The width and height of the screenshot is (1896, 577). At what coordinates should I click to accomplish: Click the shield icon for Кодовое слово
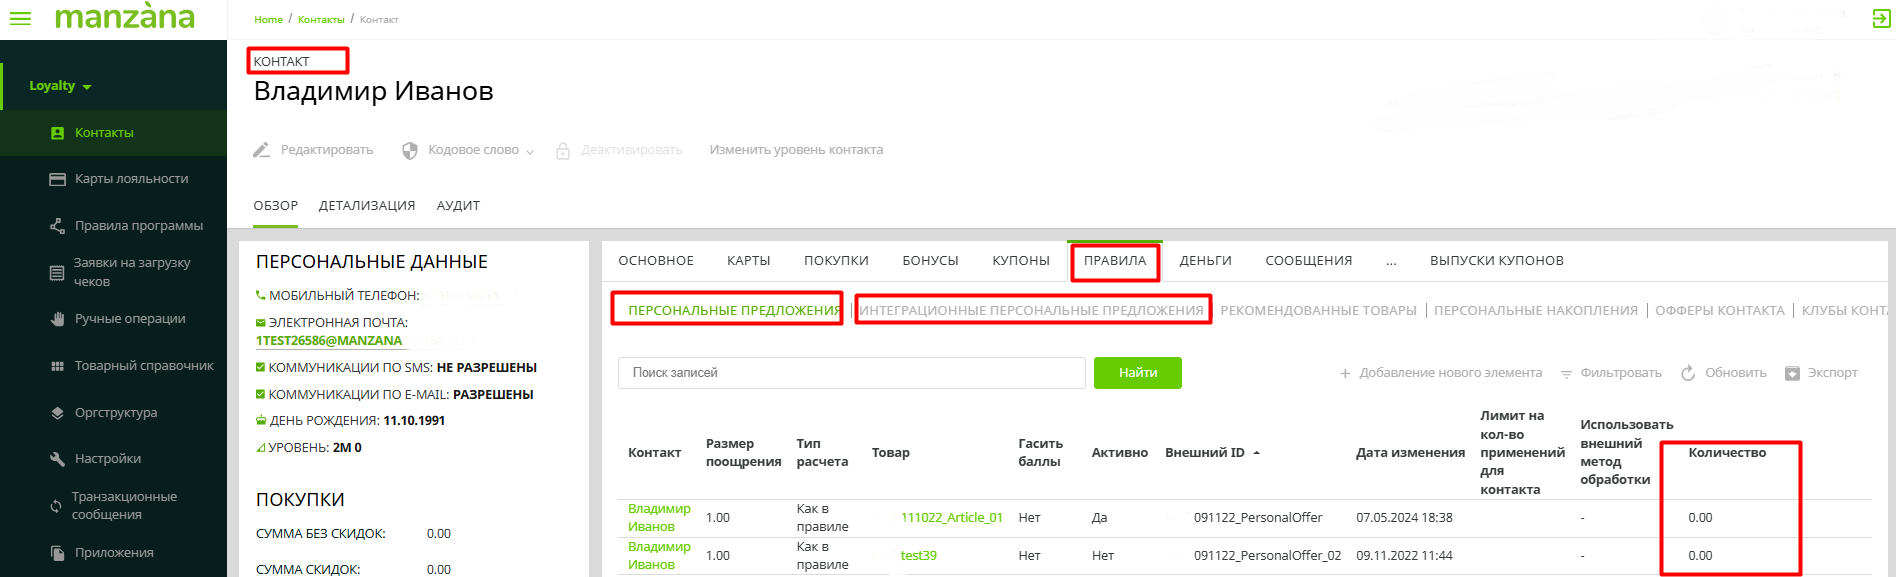click(x=410, y=150)
